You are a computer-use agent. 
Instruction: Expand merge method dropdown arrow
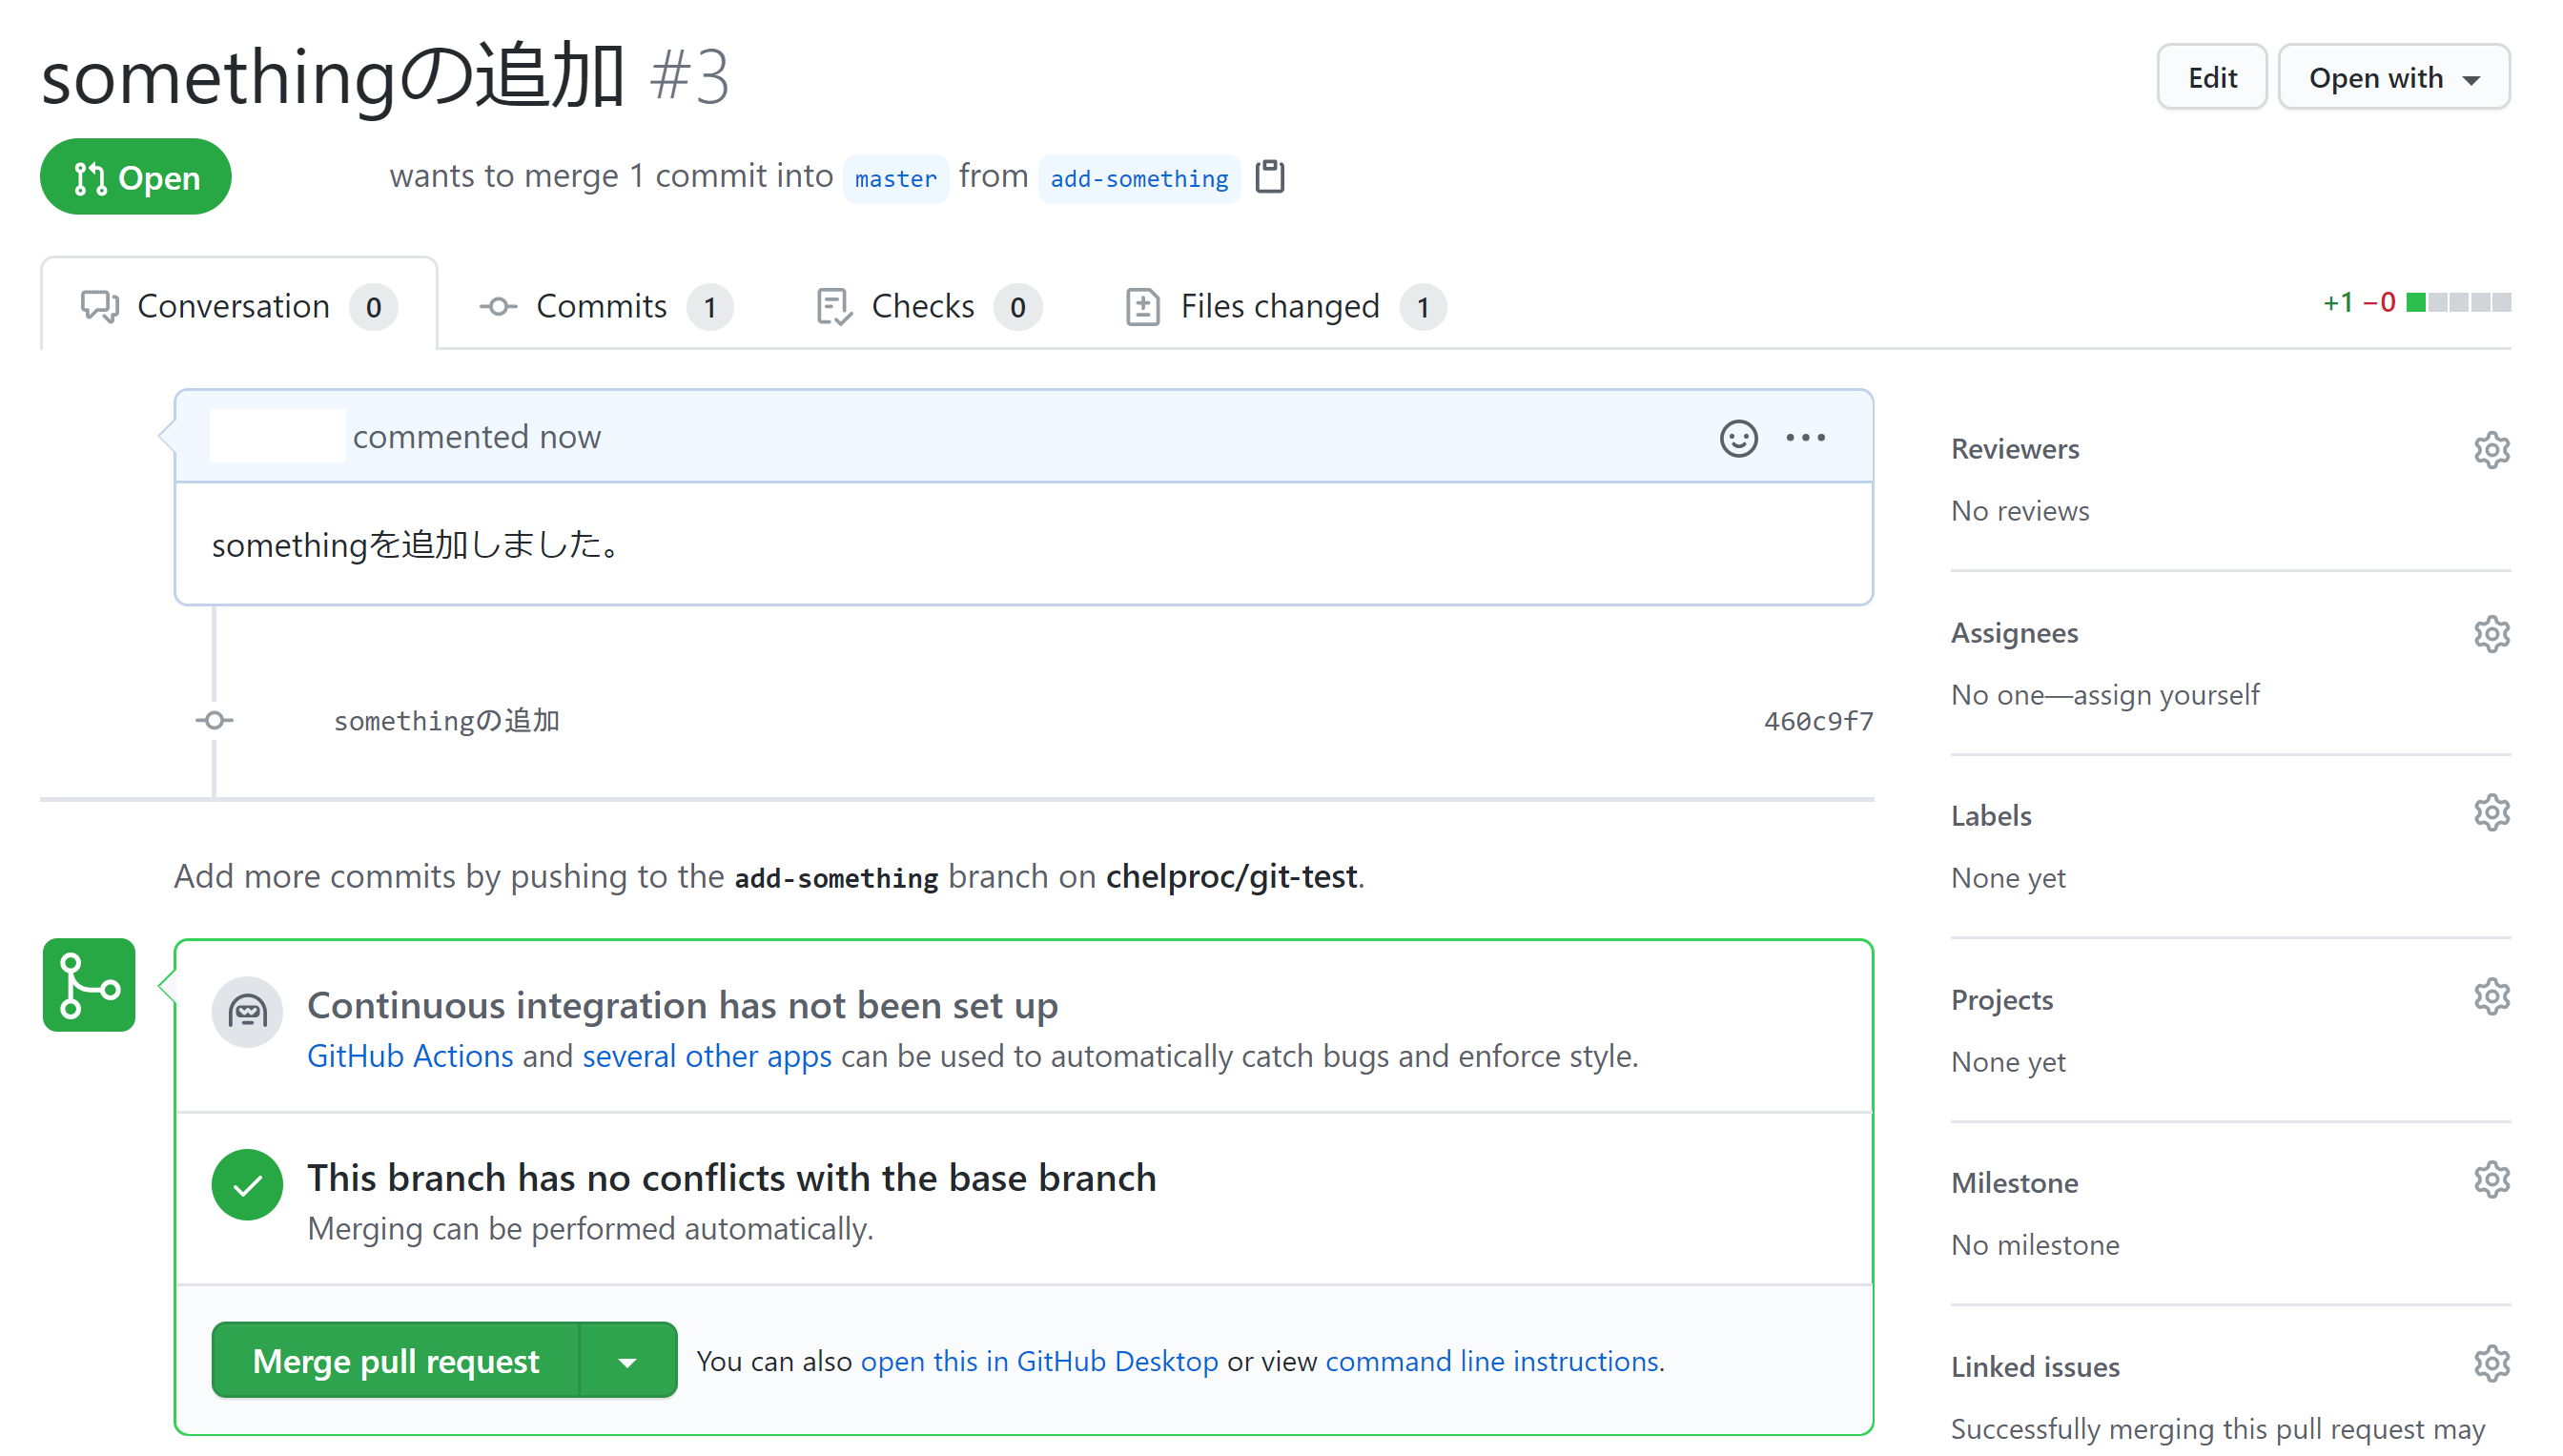point(627,1361)
